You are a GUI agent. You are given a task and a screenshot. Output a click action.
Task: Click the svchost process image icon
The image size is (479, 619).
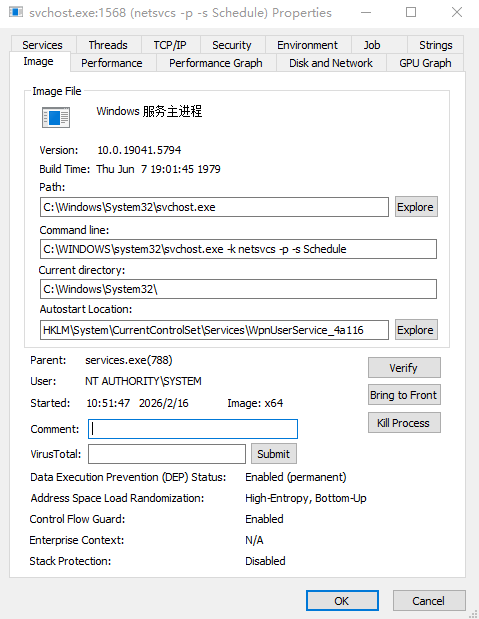click(56, 117)
